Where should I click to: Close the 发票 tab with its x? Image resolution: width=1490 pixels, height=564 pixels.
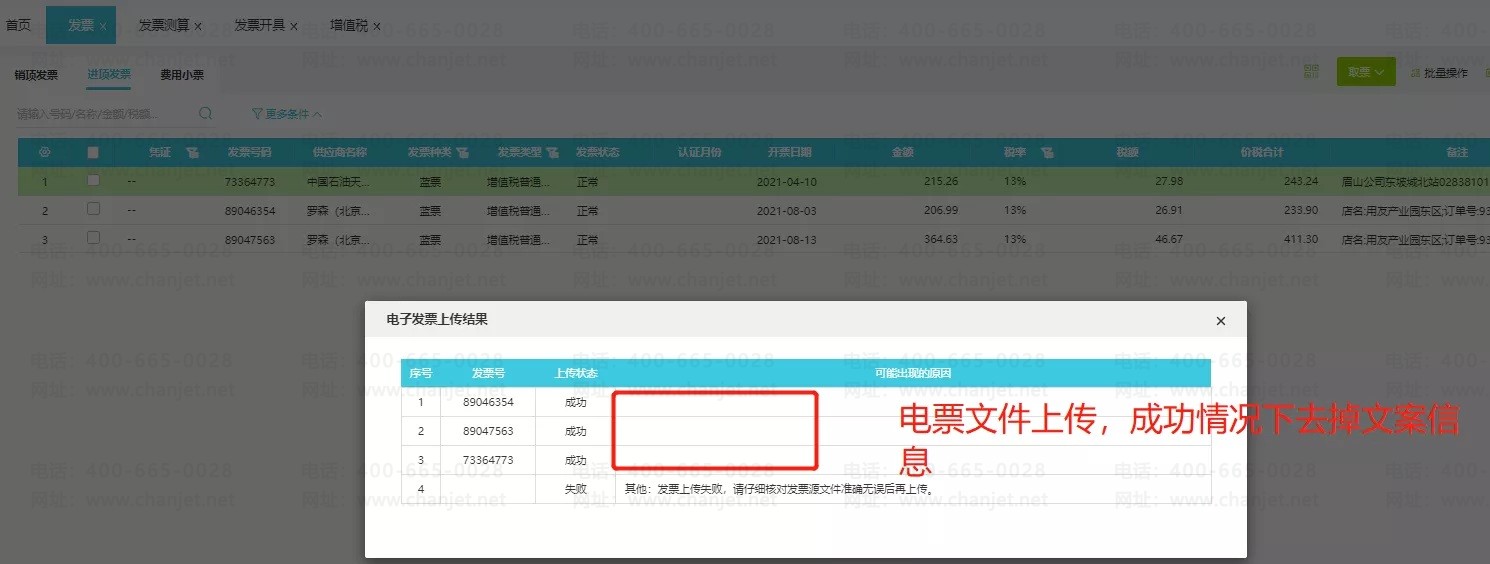[103, 26]
